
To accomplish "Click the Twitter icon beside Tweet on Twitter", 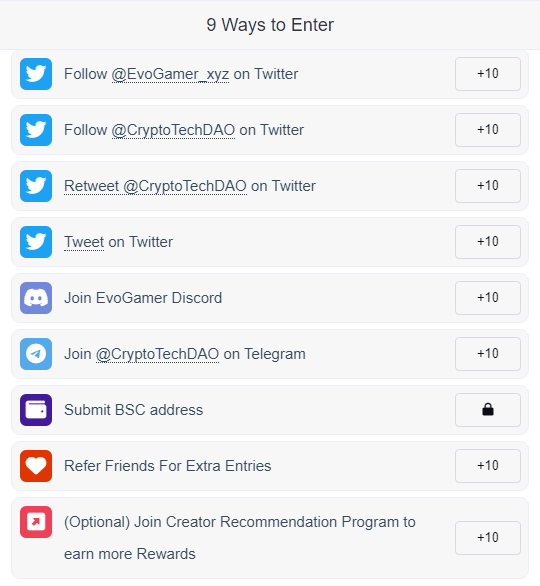I will coord(36,242).
